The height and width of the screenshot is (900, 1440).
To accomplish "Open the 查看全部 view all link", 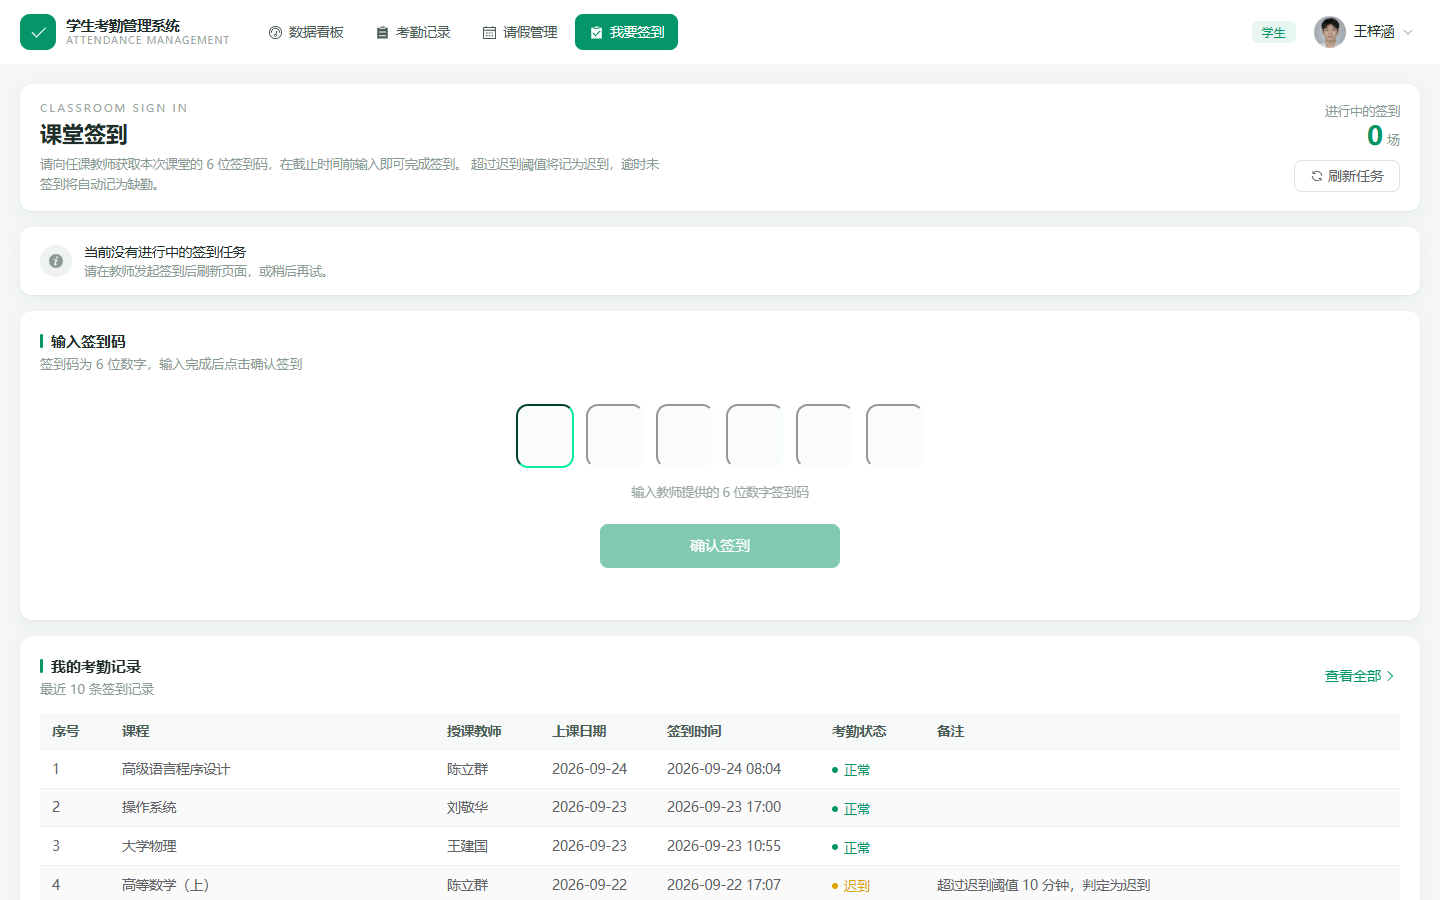I will click(x=1359, y=676).
